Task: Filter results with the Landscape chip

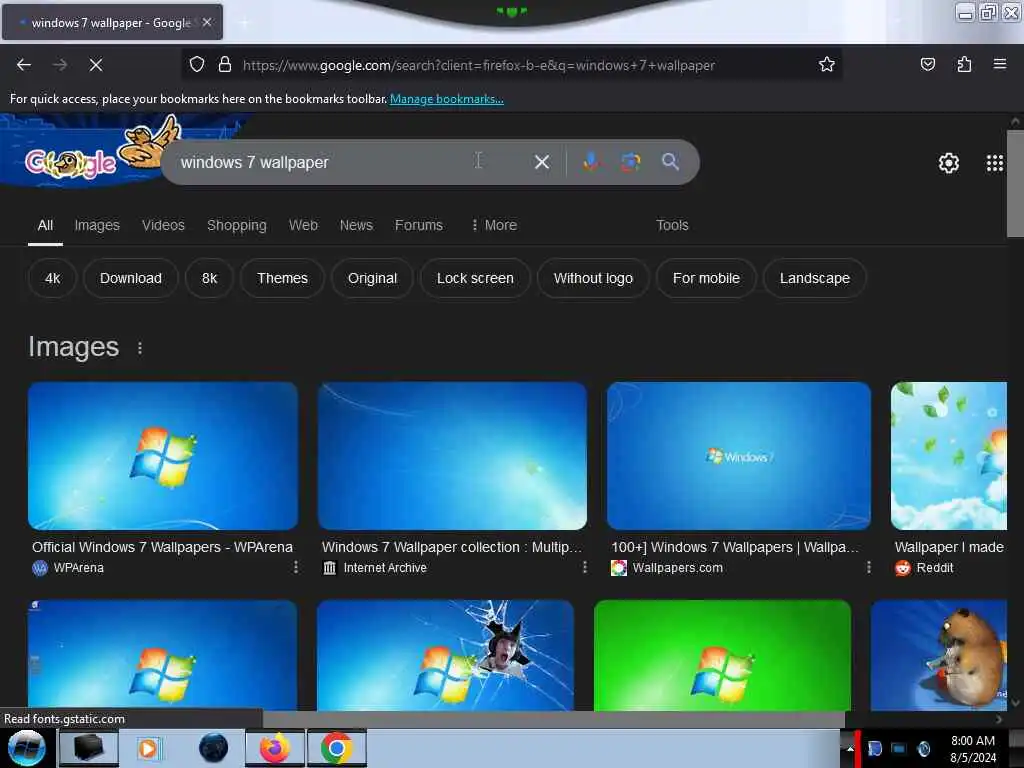Action: (x=814, y=278)
